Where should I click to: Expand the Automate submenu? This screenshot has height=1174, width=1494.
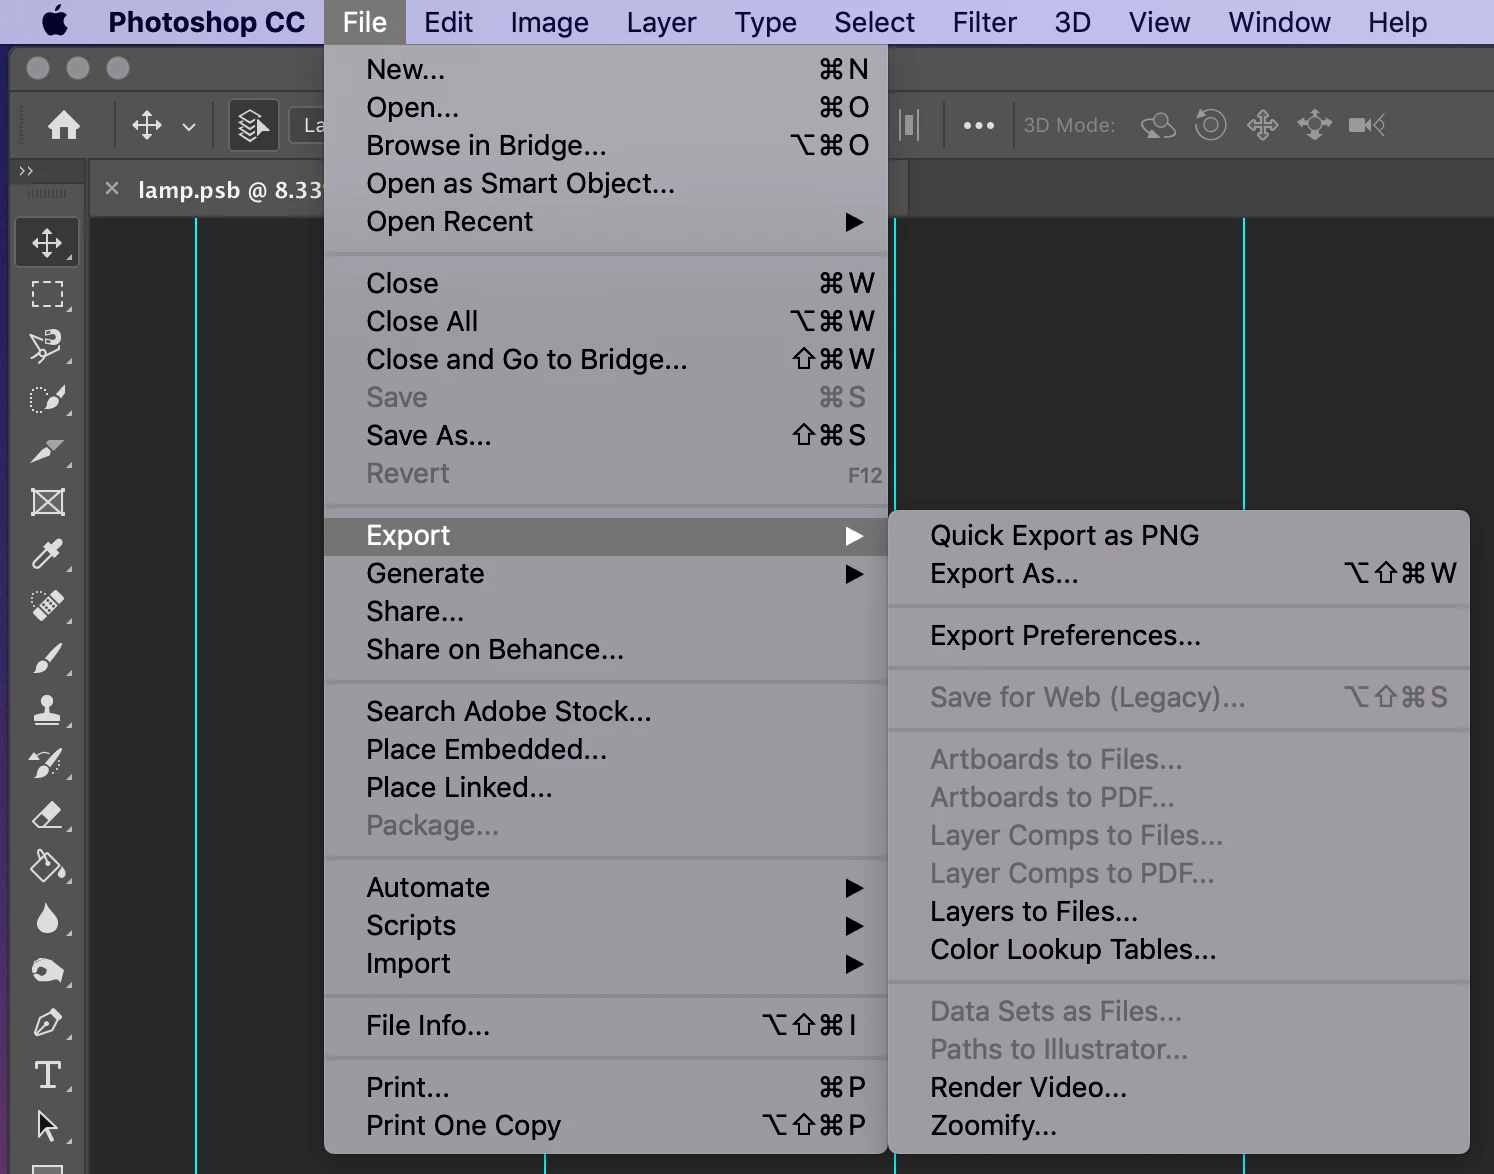tap(605, 888)
